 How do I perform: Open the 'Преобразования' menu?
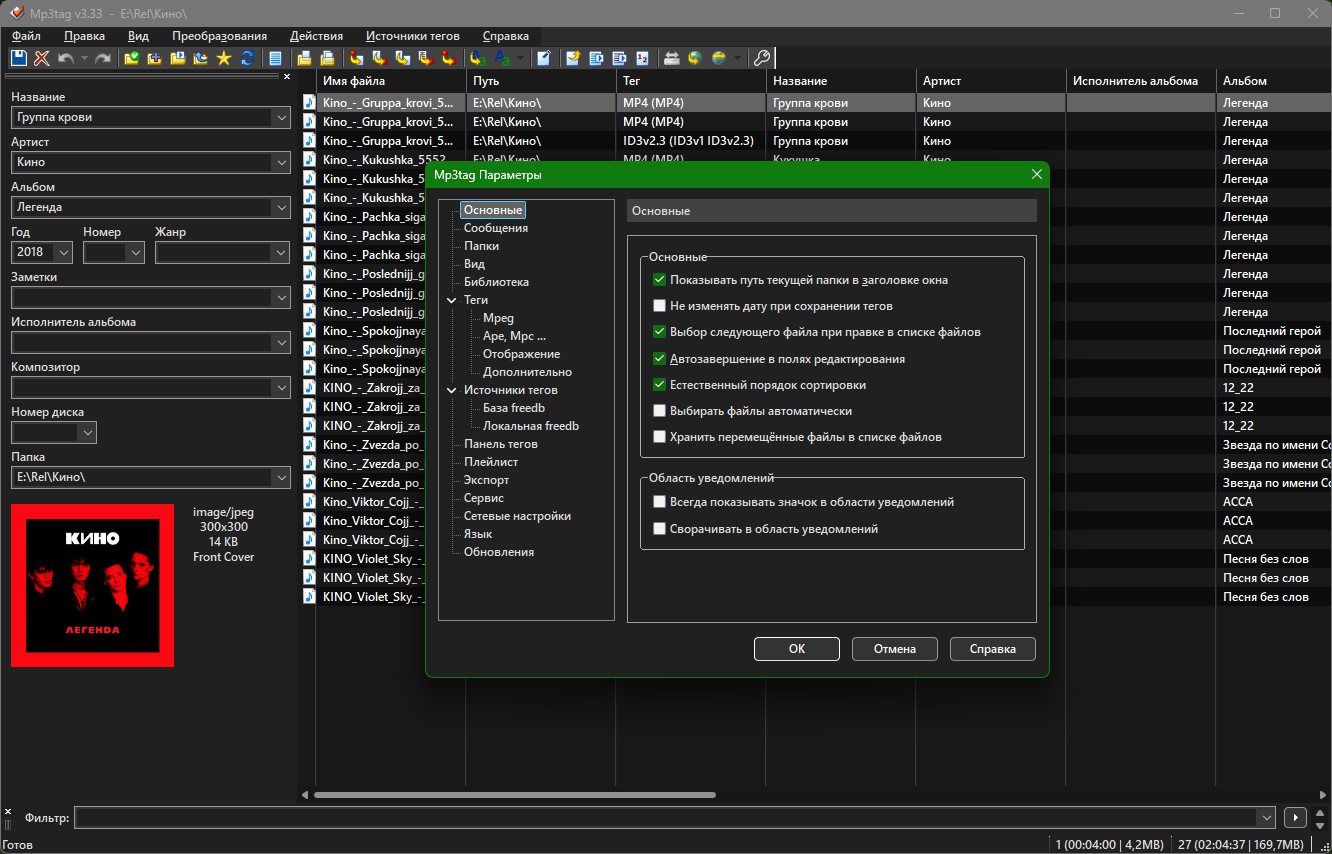219,35
